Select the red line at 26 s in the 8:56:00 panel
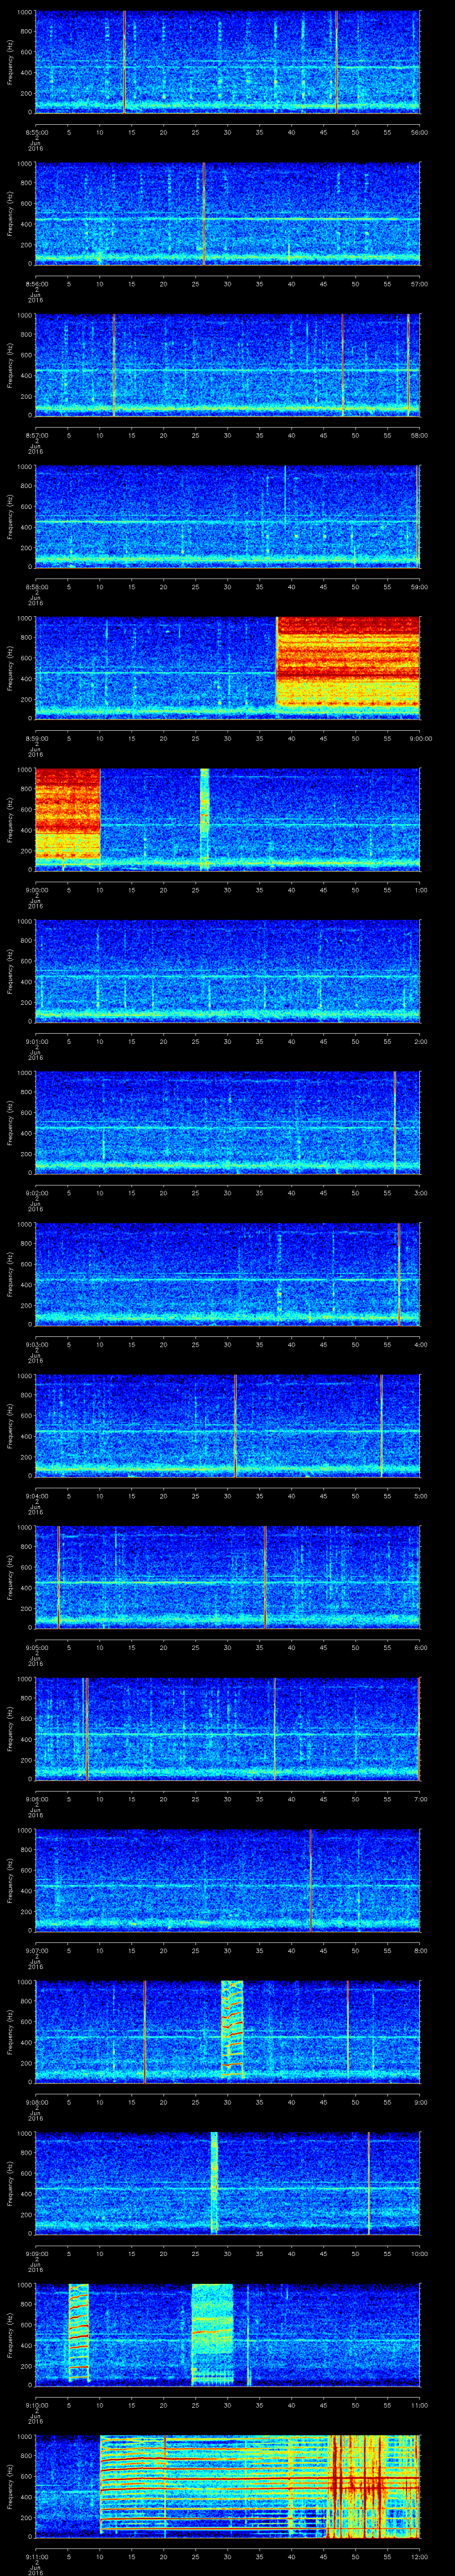This screenshot has width=455, height=2576. [x=204, y=213]
